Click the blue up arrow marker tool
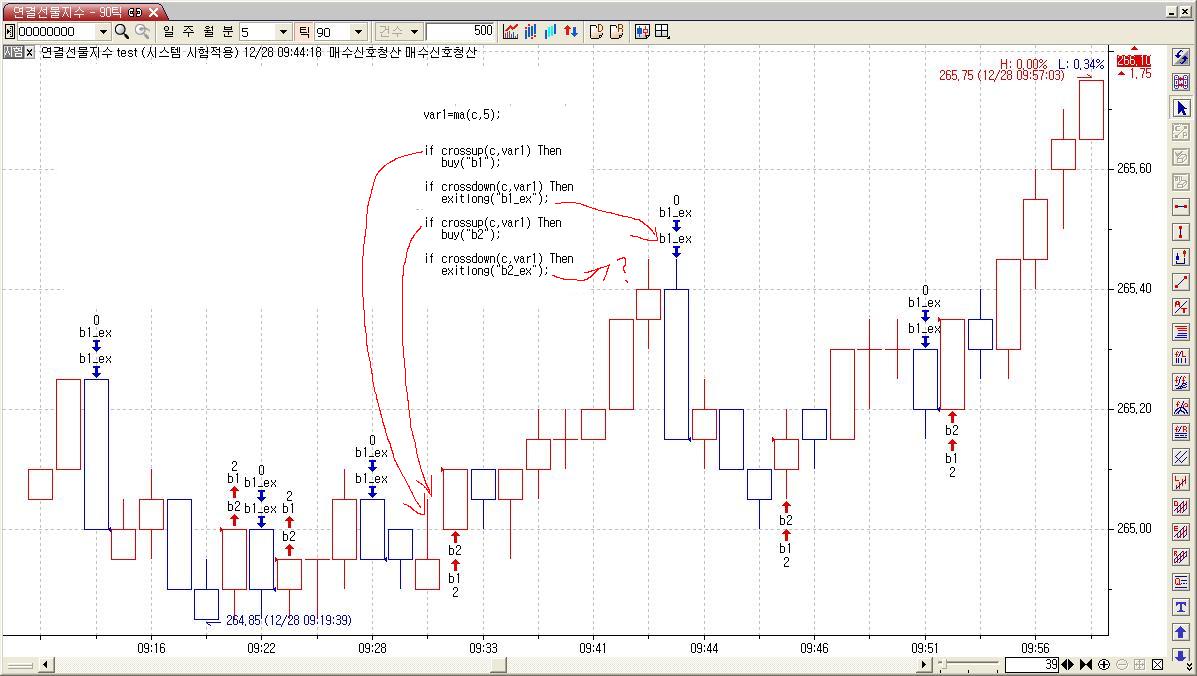Image resolution: width=1197 pixels, height=676 pixels. coord(1181,632)
